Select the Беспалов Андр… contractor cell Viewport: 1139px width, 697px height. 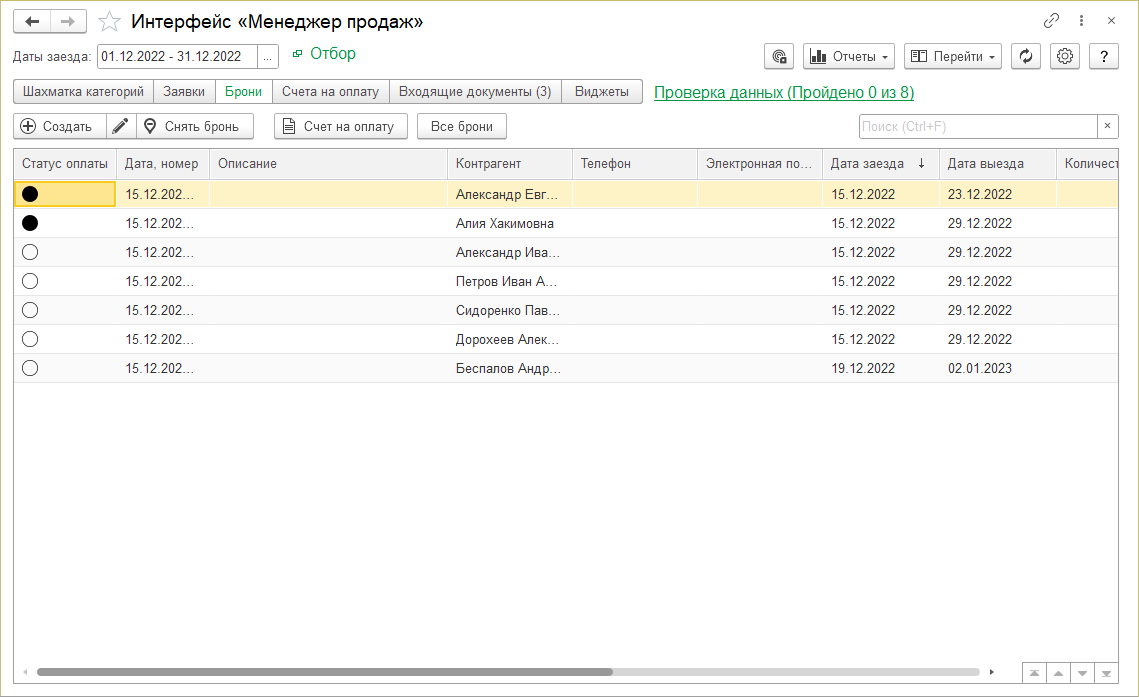coord(509,368)
